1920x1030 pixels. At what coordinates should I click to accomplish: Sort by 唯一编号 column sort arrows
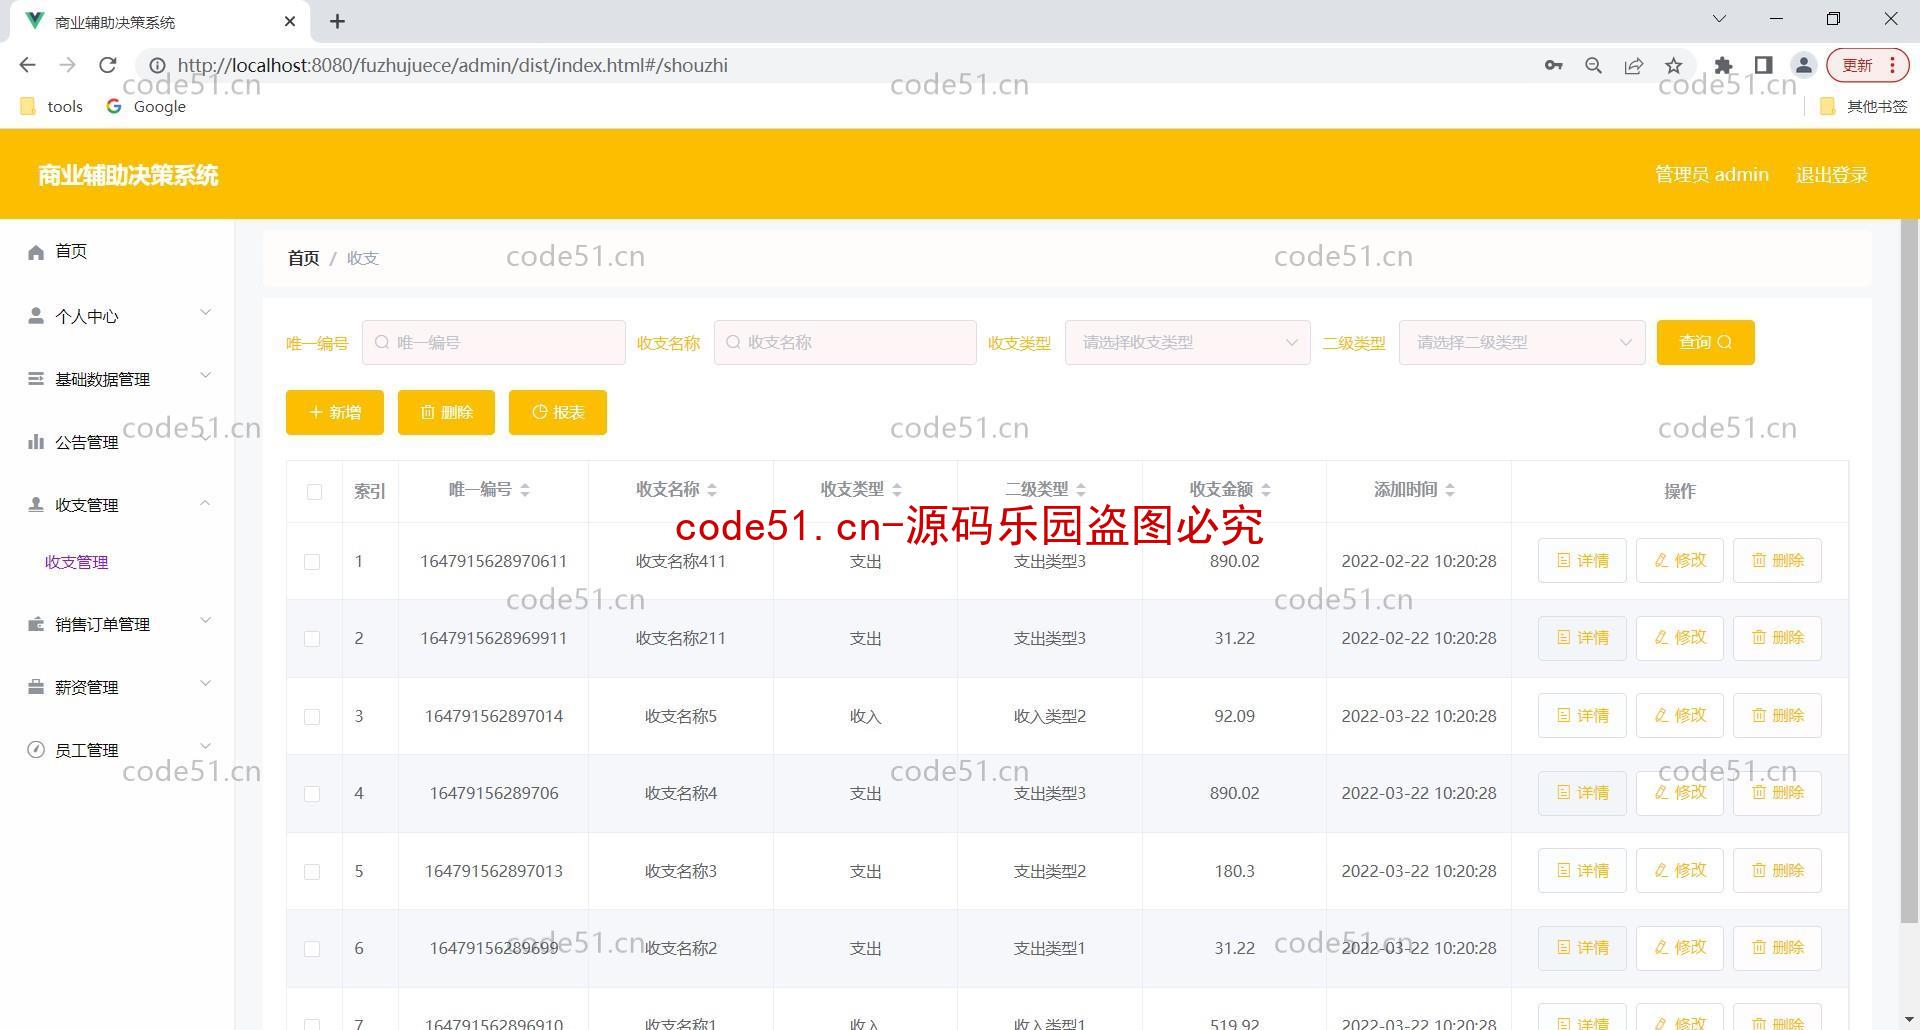(525, 490)
